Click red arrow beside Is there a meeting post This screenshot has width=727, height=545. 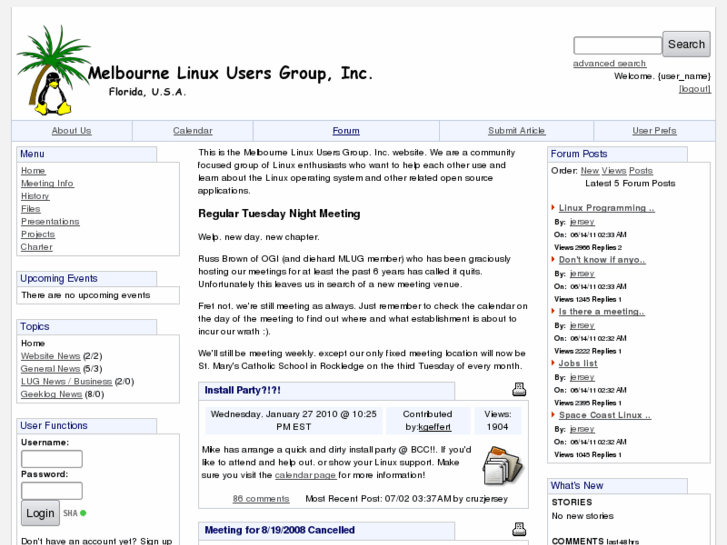pos(553,311)
